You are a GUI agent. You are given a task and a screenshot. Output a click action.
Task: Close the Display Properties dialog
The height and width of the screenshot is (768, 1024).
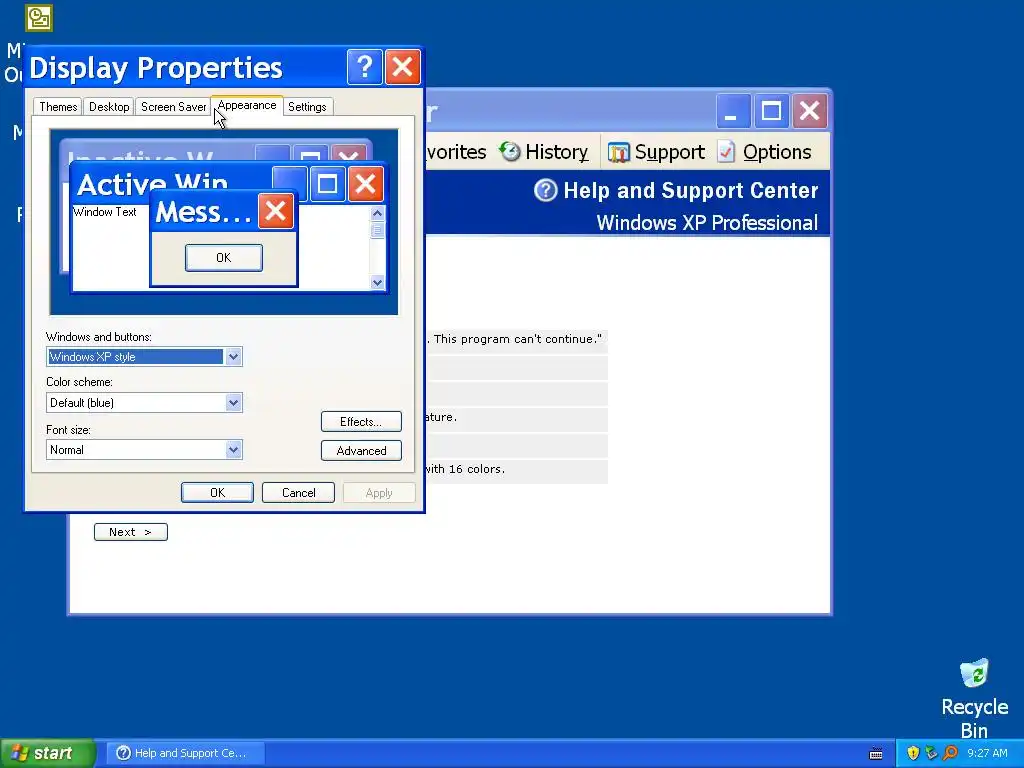pyautogui.click(x=402, y=67)
